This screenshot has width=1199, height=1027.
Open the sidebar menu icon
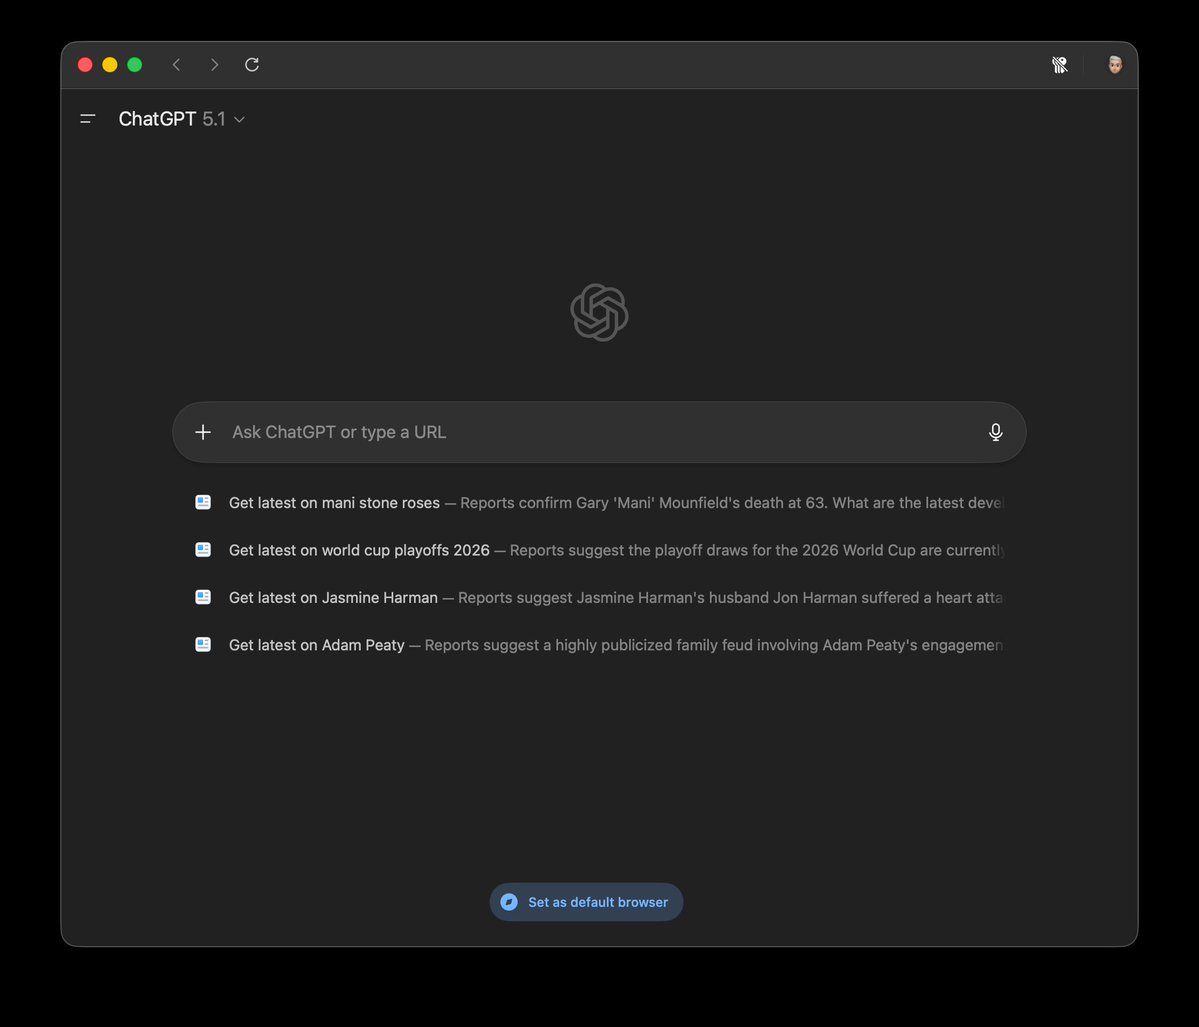pyautogui.click(x=88, y=118)
